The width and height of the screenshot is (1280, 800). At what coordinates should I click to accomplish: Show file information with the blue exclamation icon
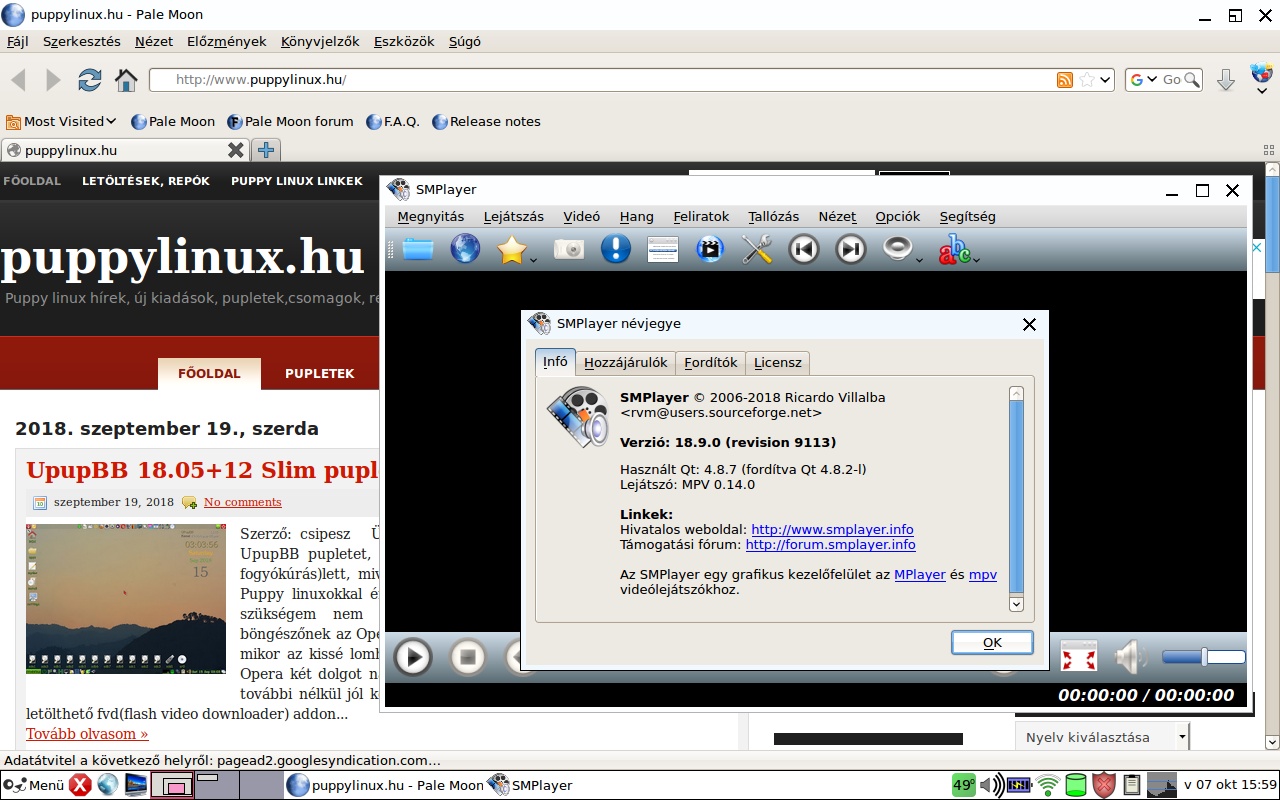coord(616,249)
